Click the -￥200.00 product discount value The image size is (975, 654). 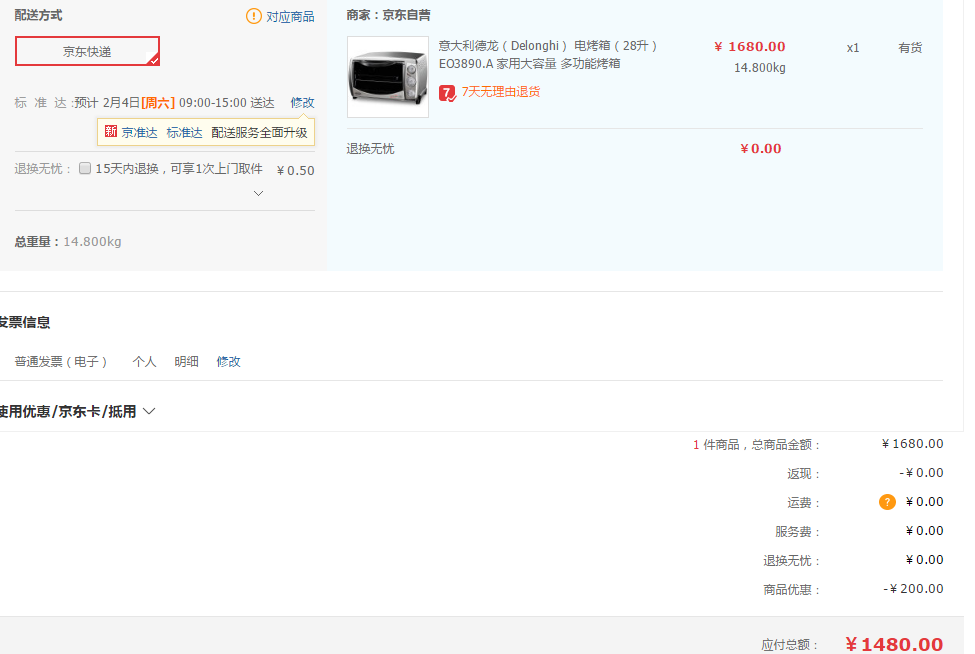pyautogui.click(x=913, y=589)
